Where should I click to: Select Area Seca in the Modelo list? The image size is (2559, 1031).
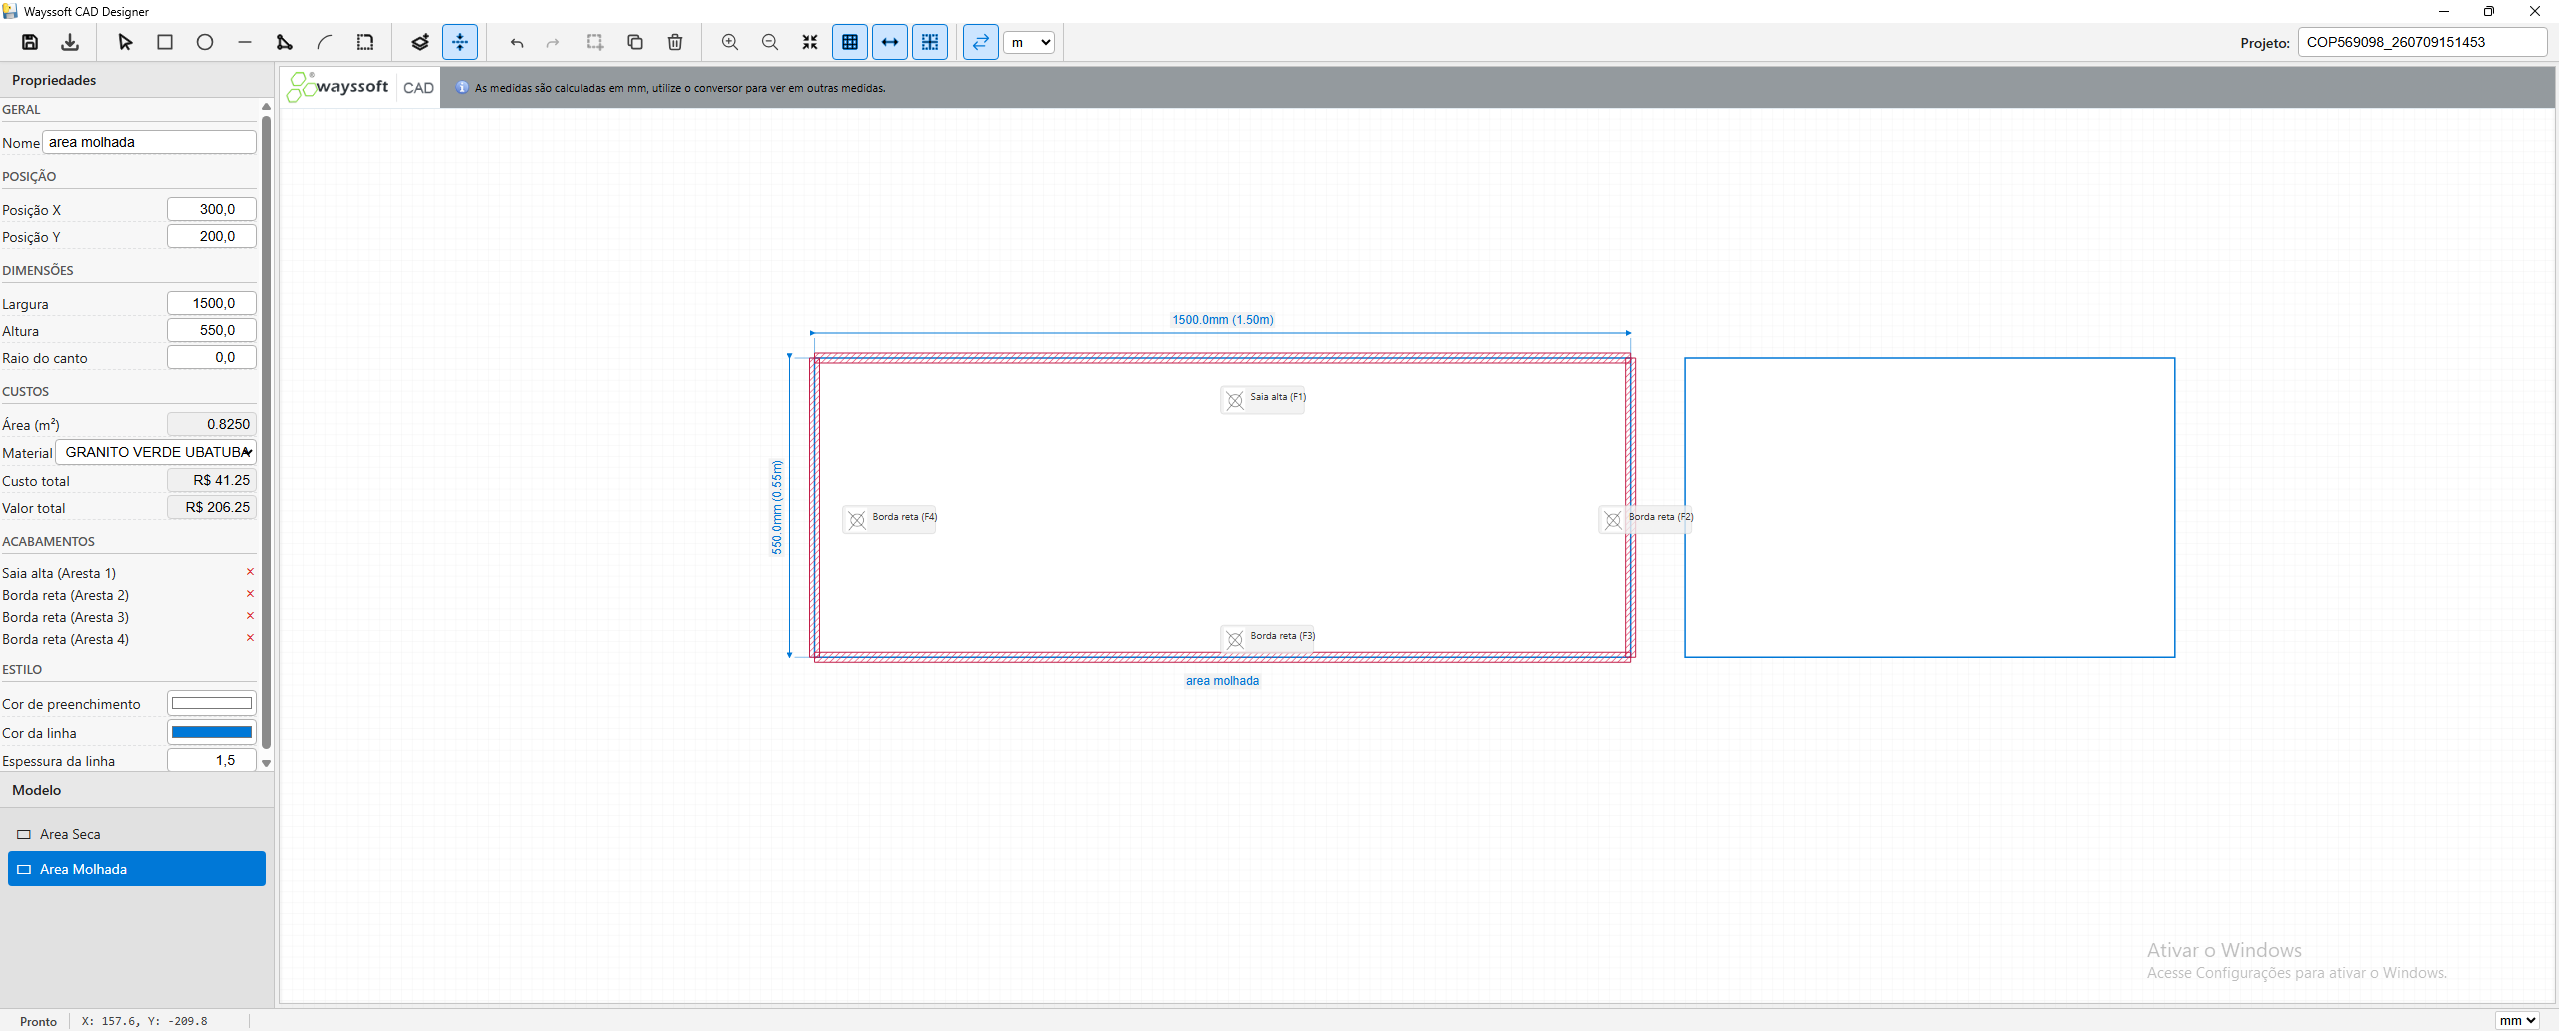click(x=137, y=834)
